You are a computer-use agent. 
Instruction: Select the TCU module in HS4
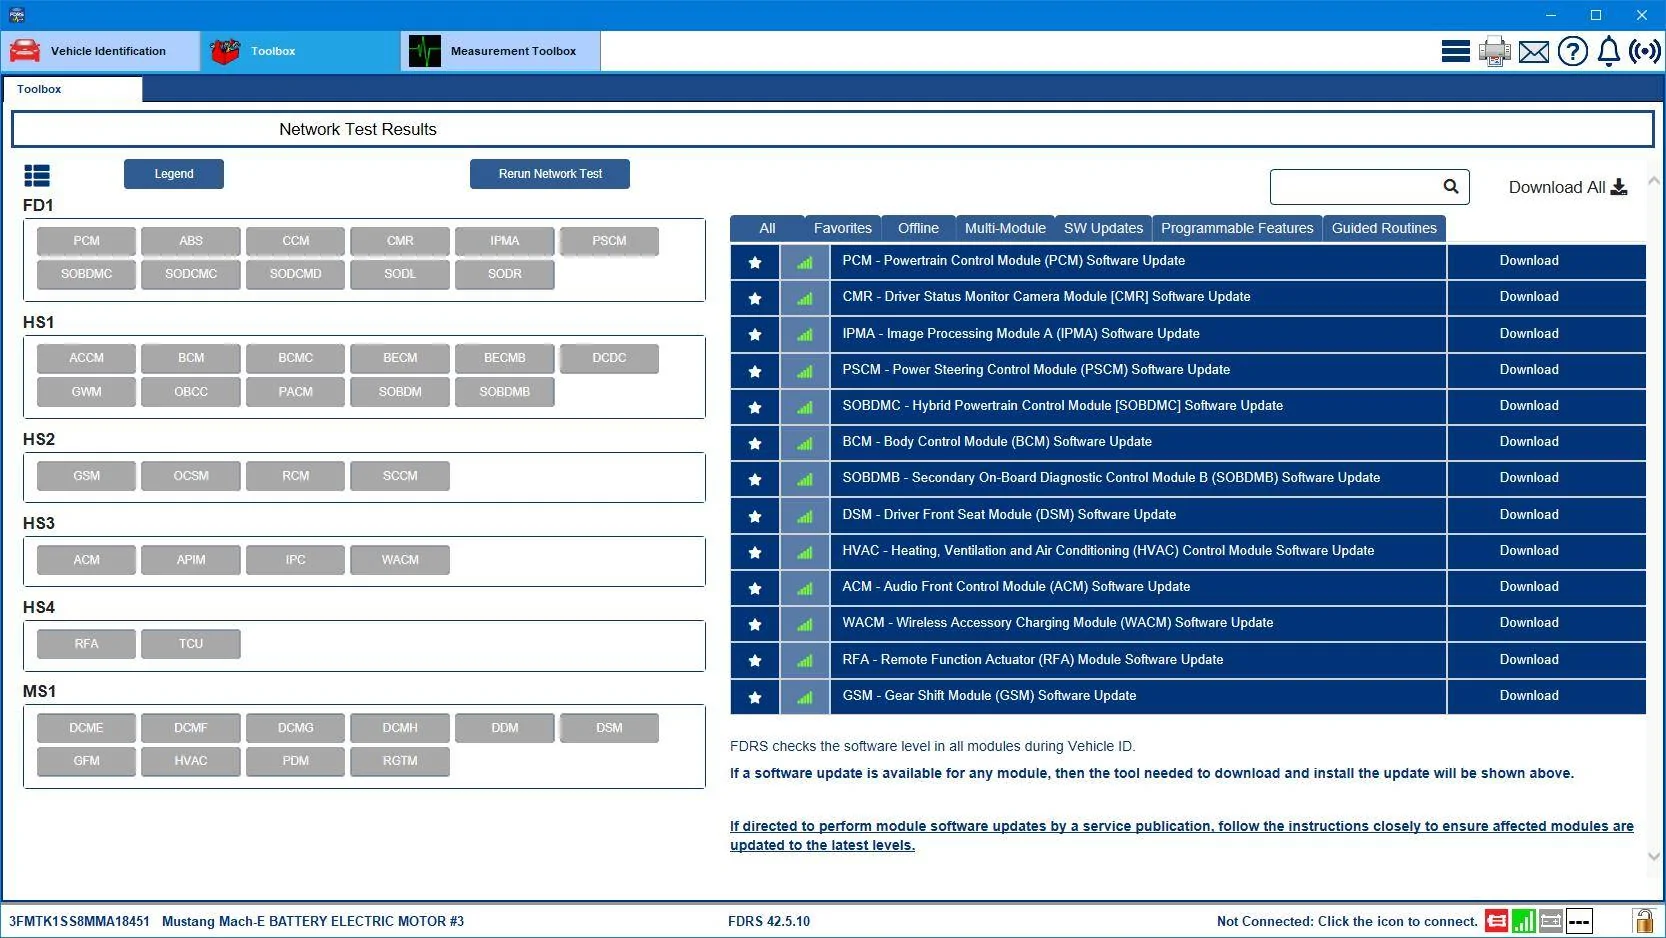[x=191, y=644]
